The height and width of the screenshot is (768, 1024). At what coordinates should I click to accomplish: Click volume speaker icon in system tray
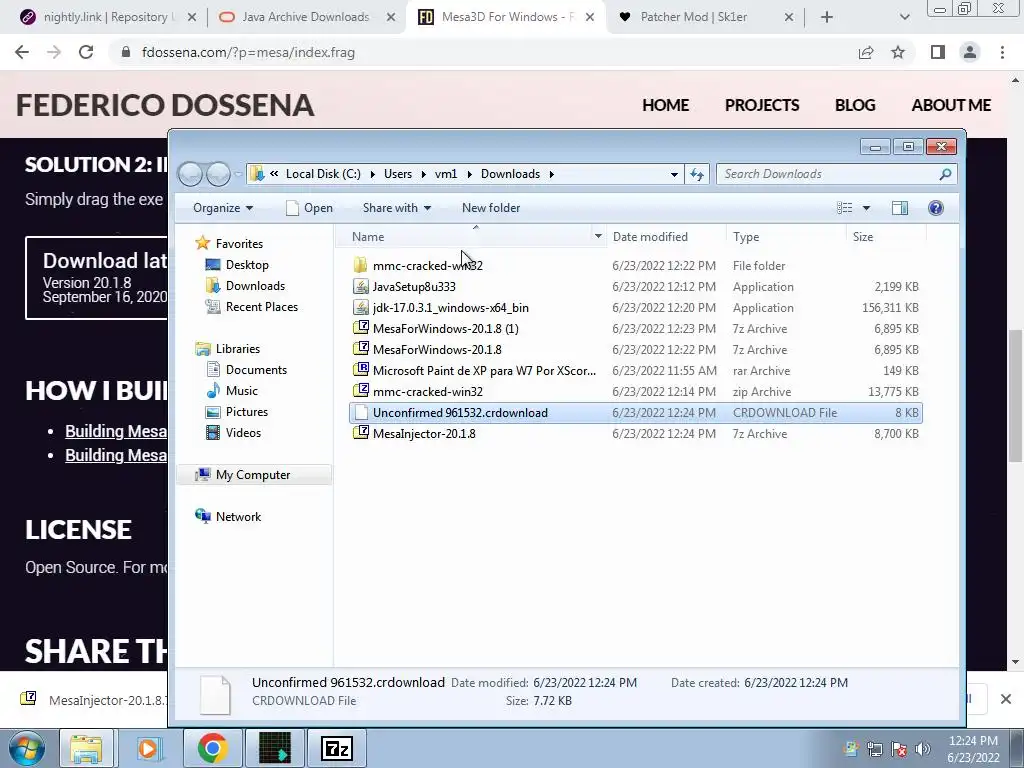click(x=923, y=748)
